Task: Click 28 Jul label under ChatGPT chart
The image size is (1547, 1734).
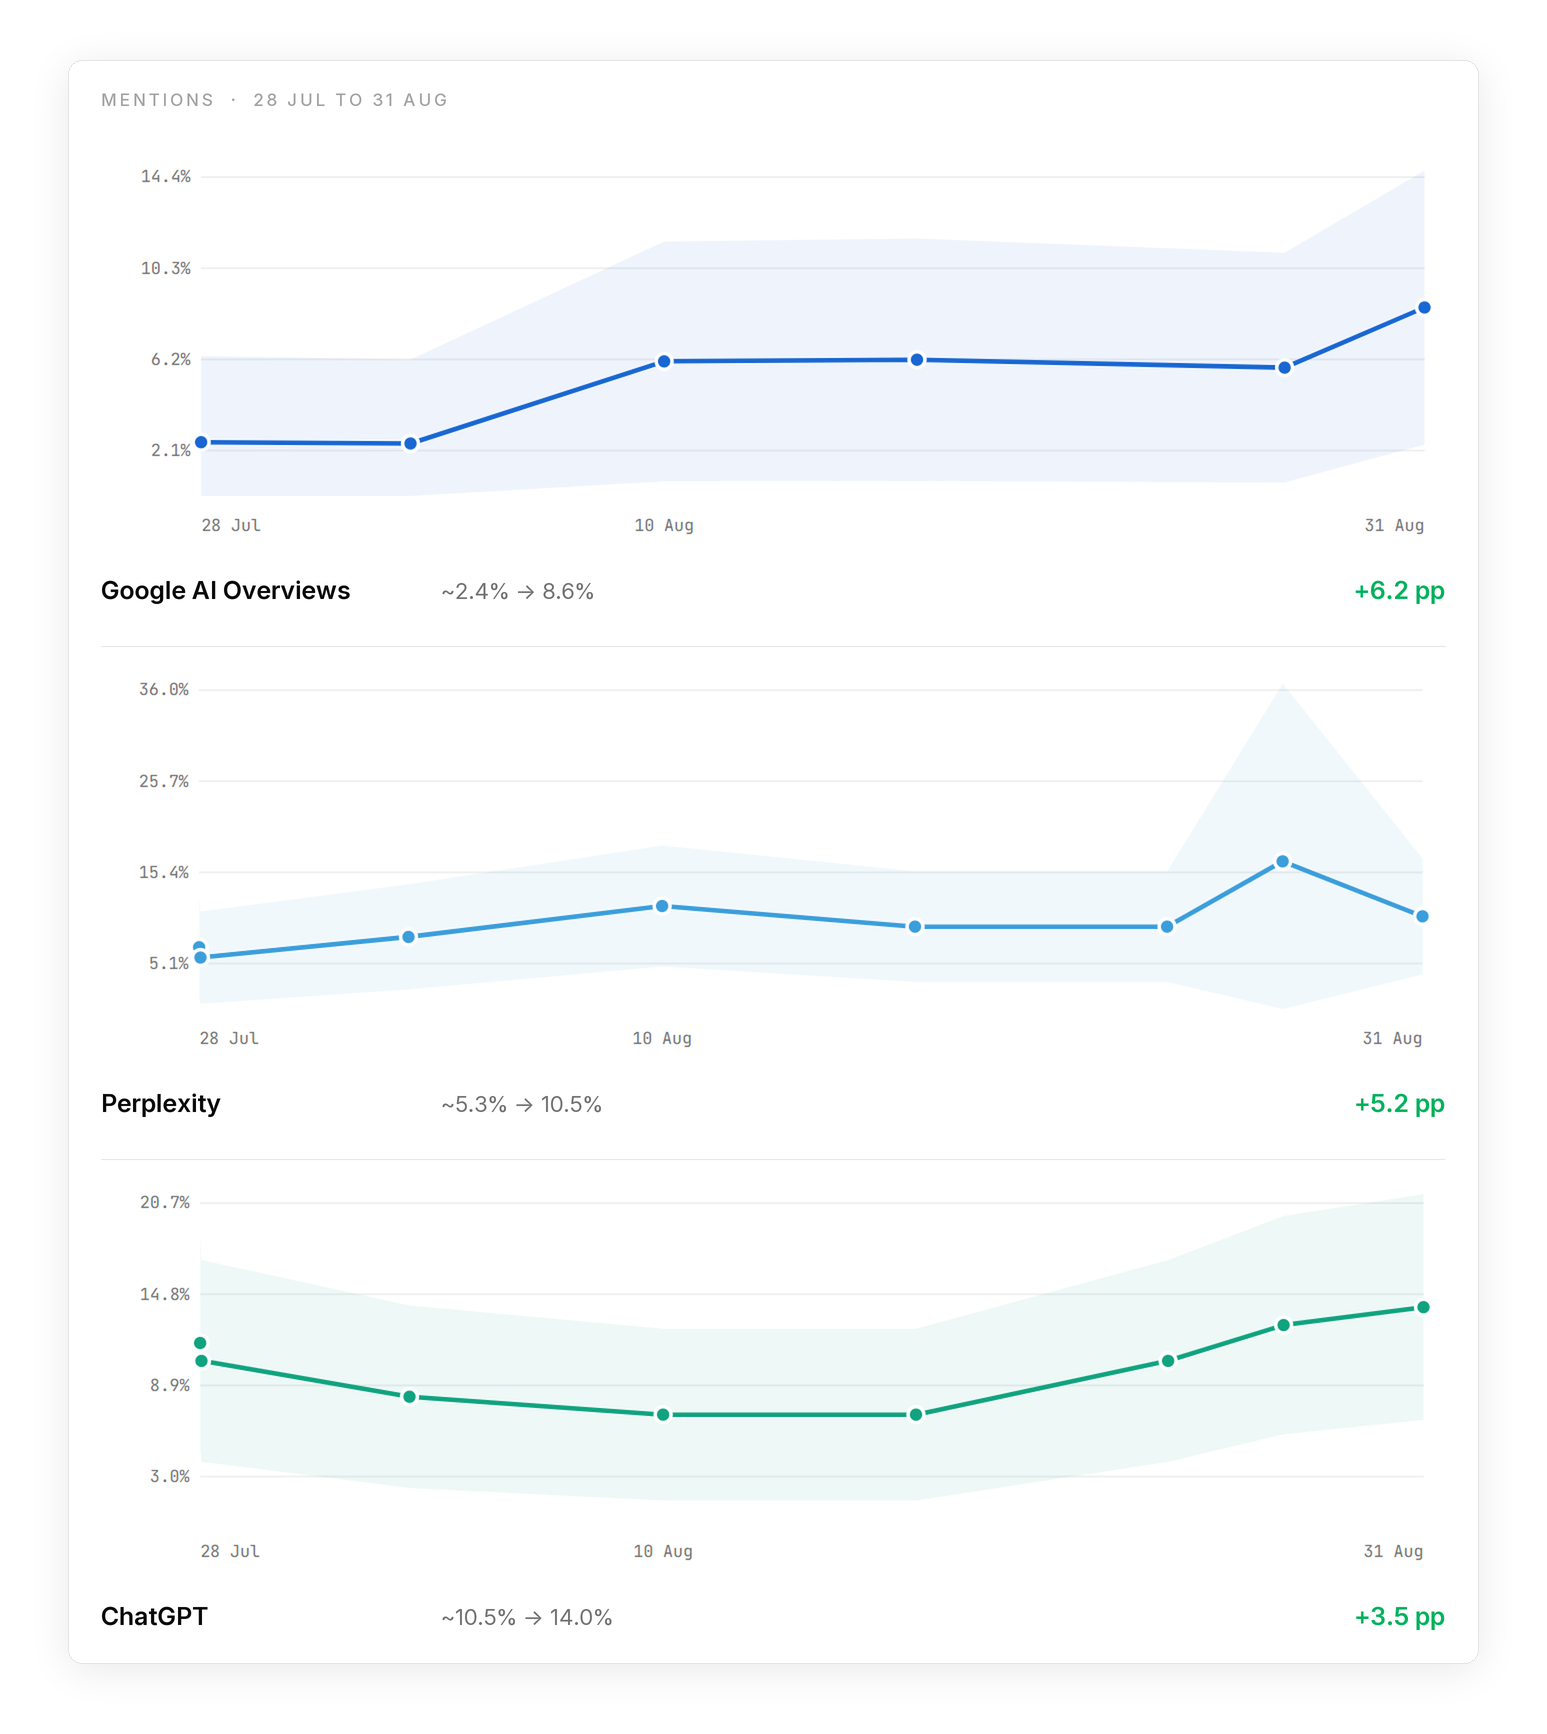Action: point(230,1552)
